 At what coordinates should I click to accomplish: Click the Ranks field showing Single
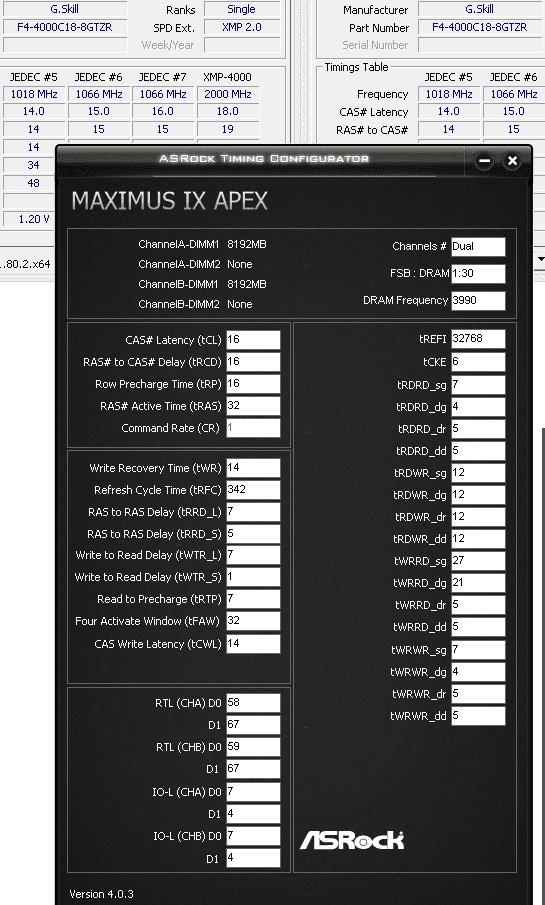(x=242, y=9)
